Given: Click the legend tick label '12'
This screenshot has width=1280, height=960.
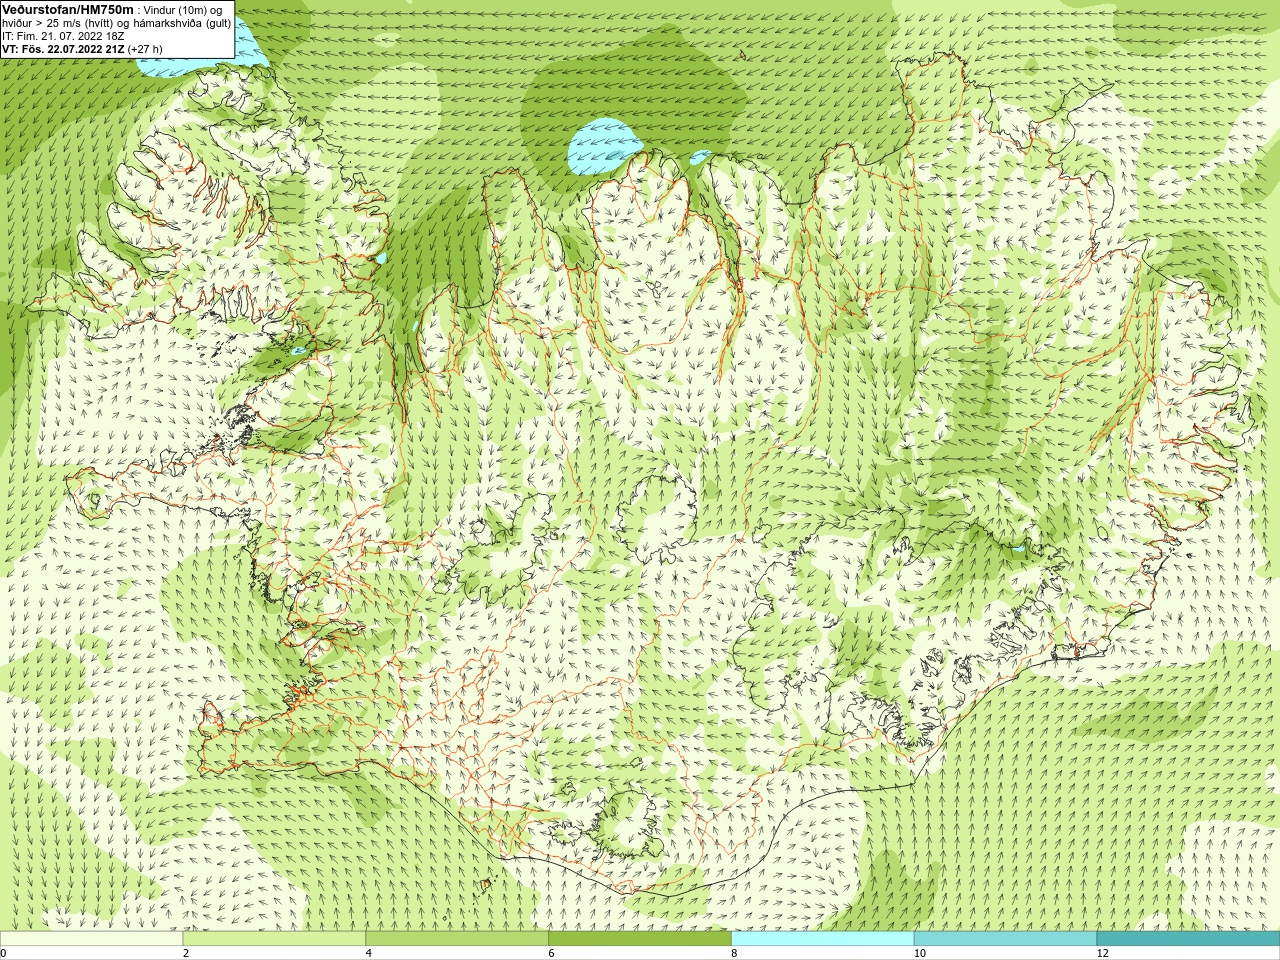Looking at the screenshot, I should click(1101, 953).
